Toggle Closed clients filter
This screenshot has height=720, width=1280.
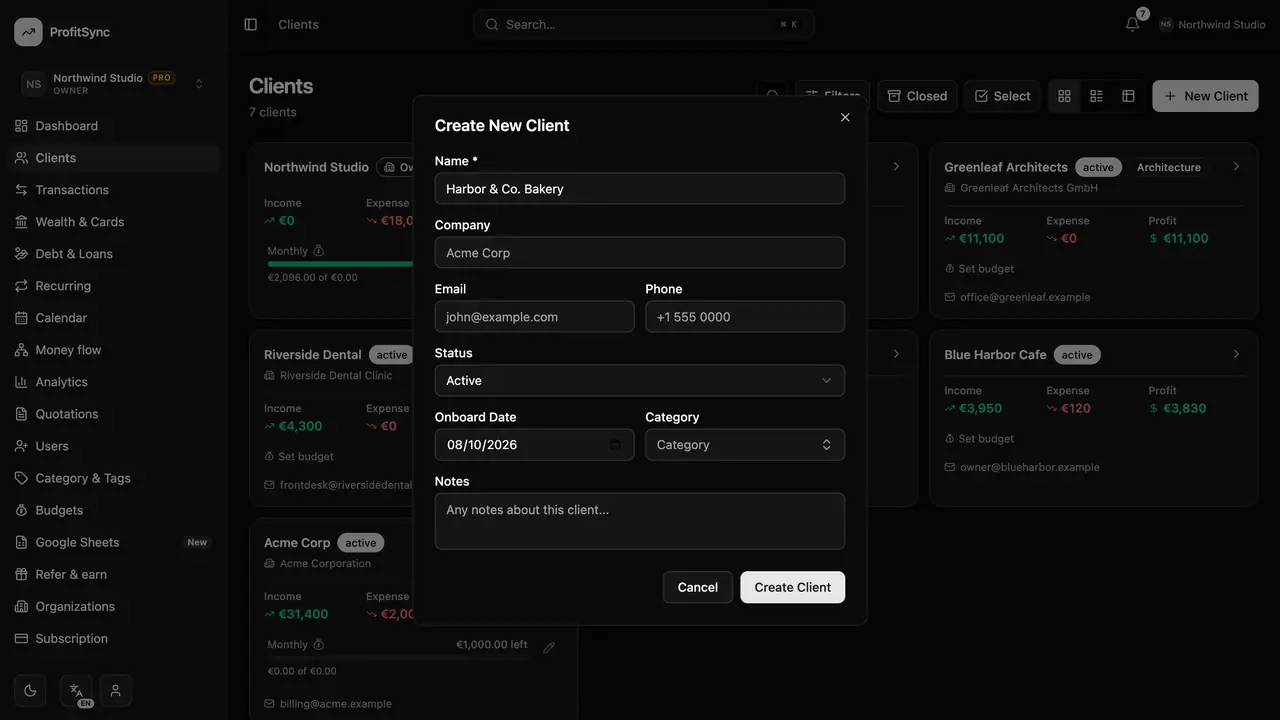917,96
